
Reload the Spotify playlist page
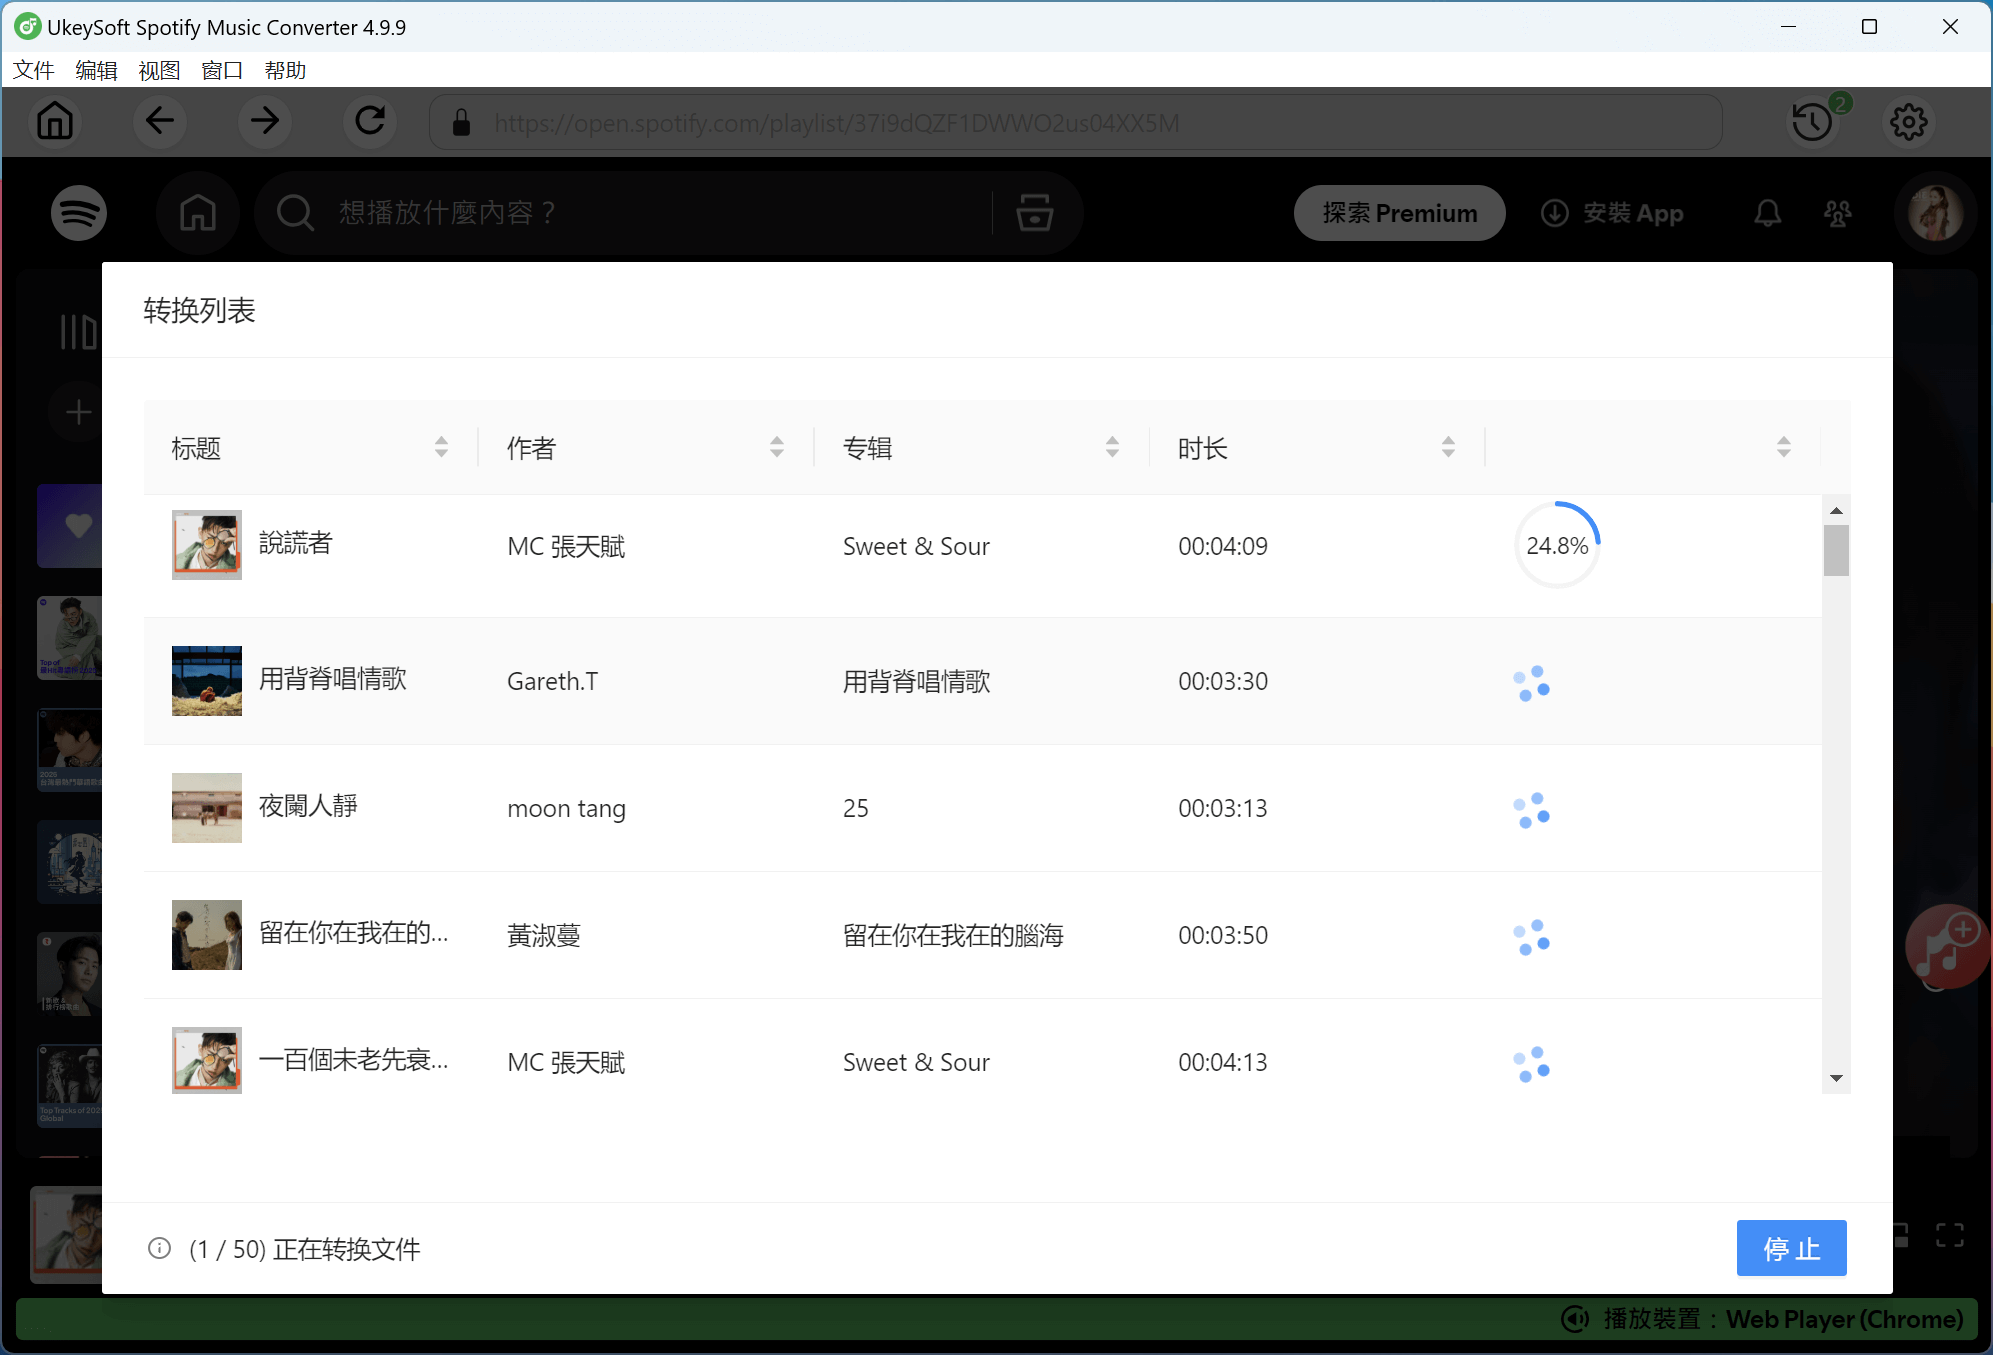click(369, 121)
